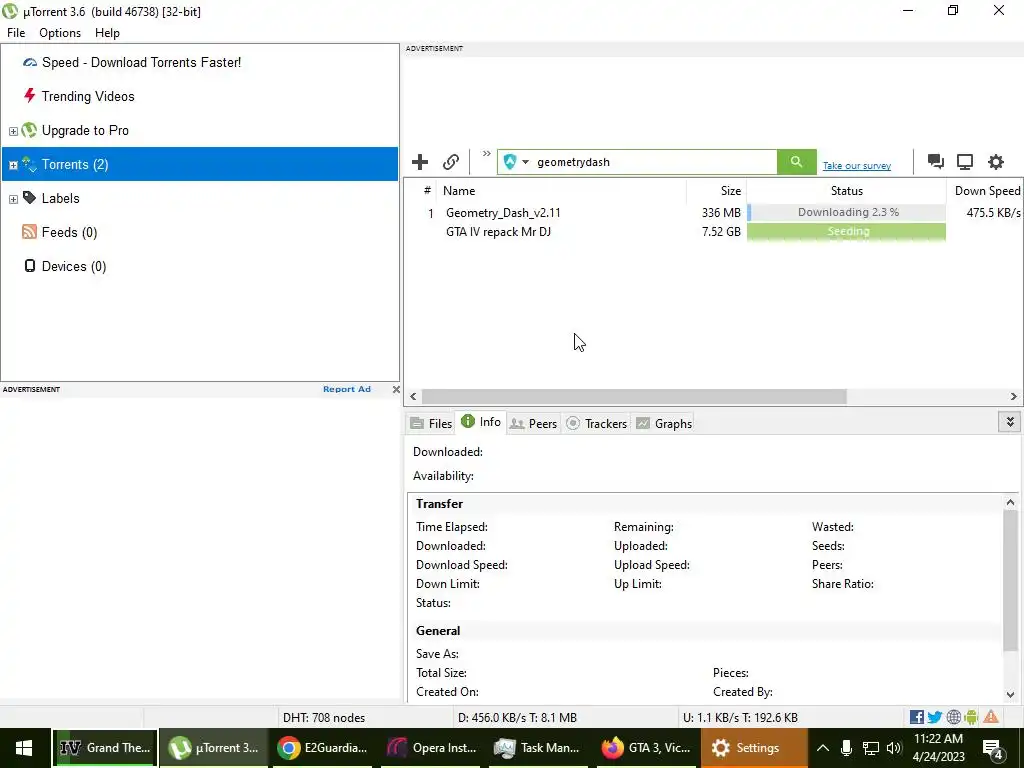Select the Geometry_Dash_v2.11 torrent row
The height and width of the screenshot is (768, 1024).
[x=712, y=213]
